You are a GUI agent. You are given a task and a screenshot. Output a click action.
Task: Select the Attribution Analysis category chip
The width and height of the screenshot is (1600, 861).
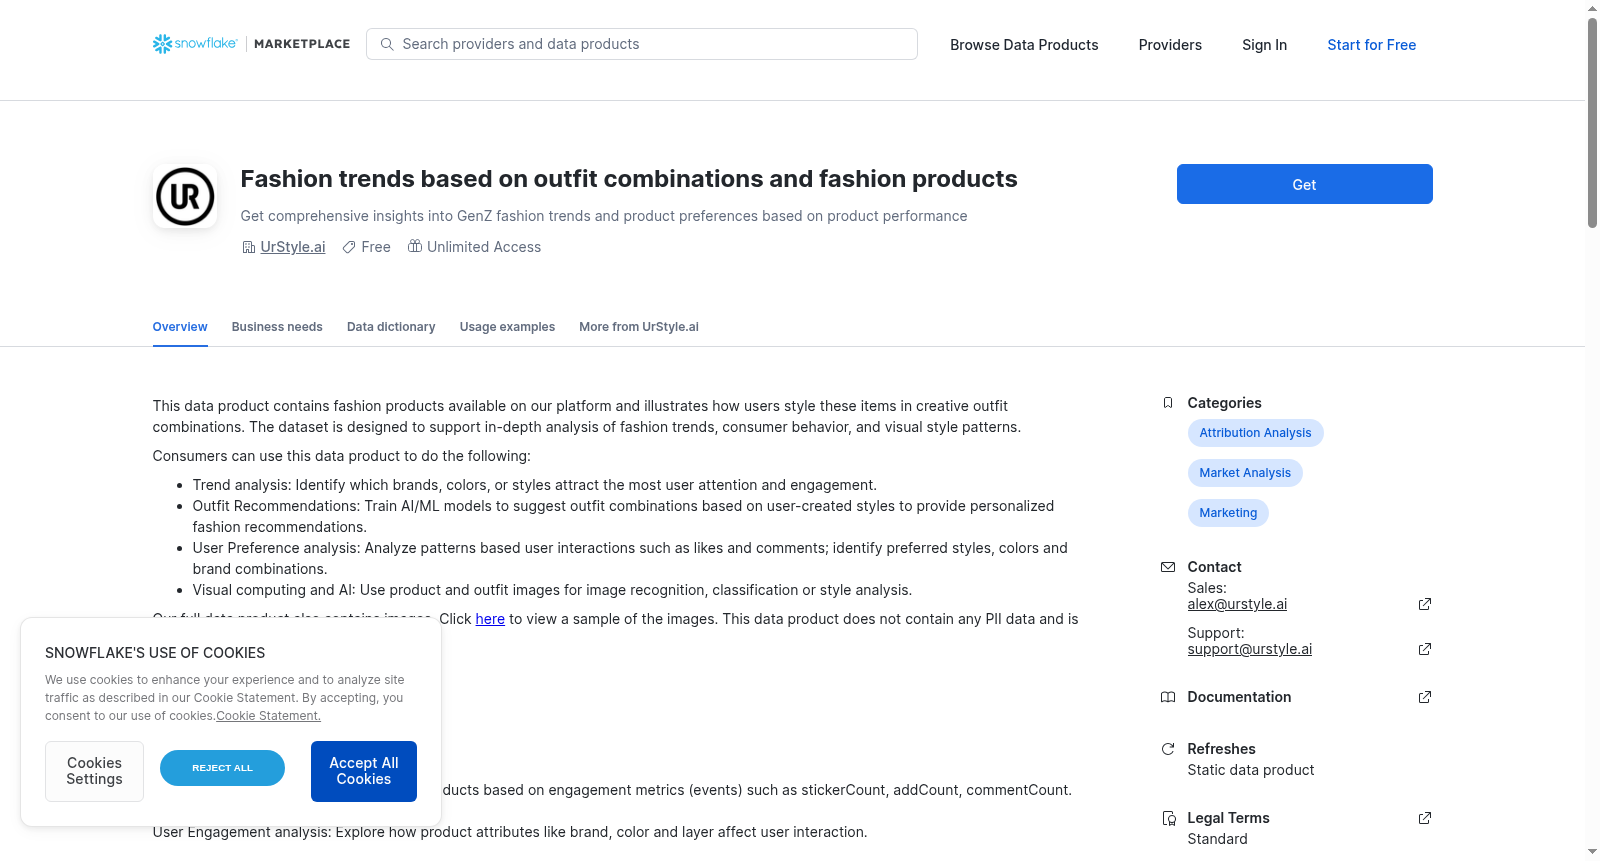pos(1255,433)
